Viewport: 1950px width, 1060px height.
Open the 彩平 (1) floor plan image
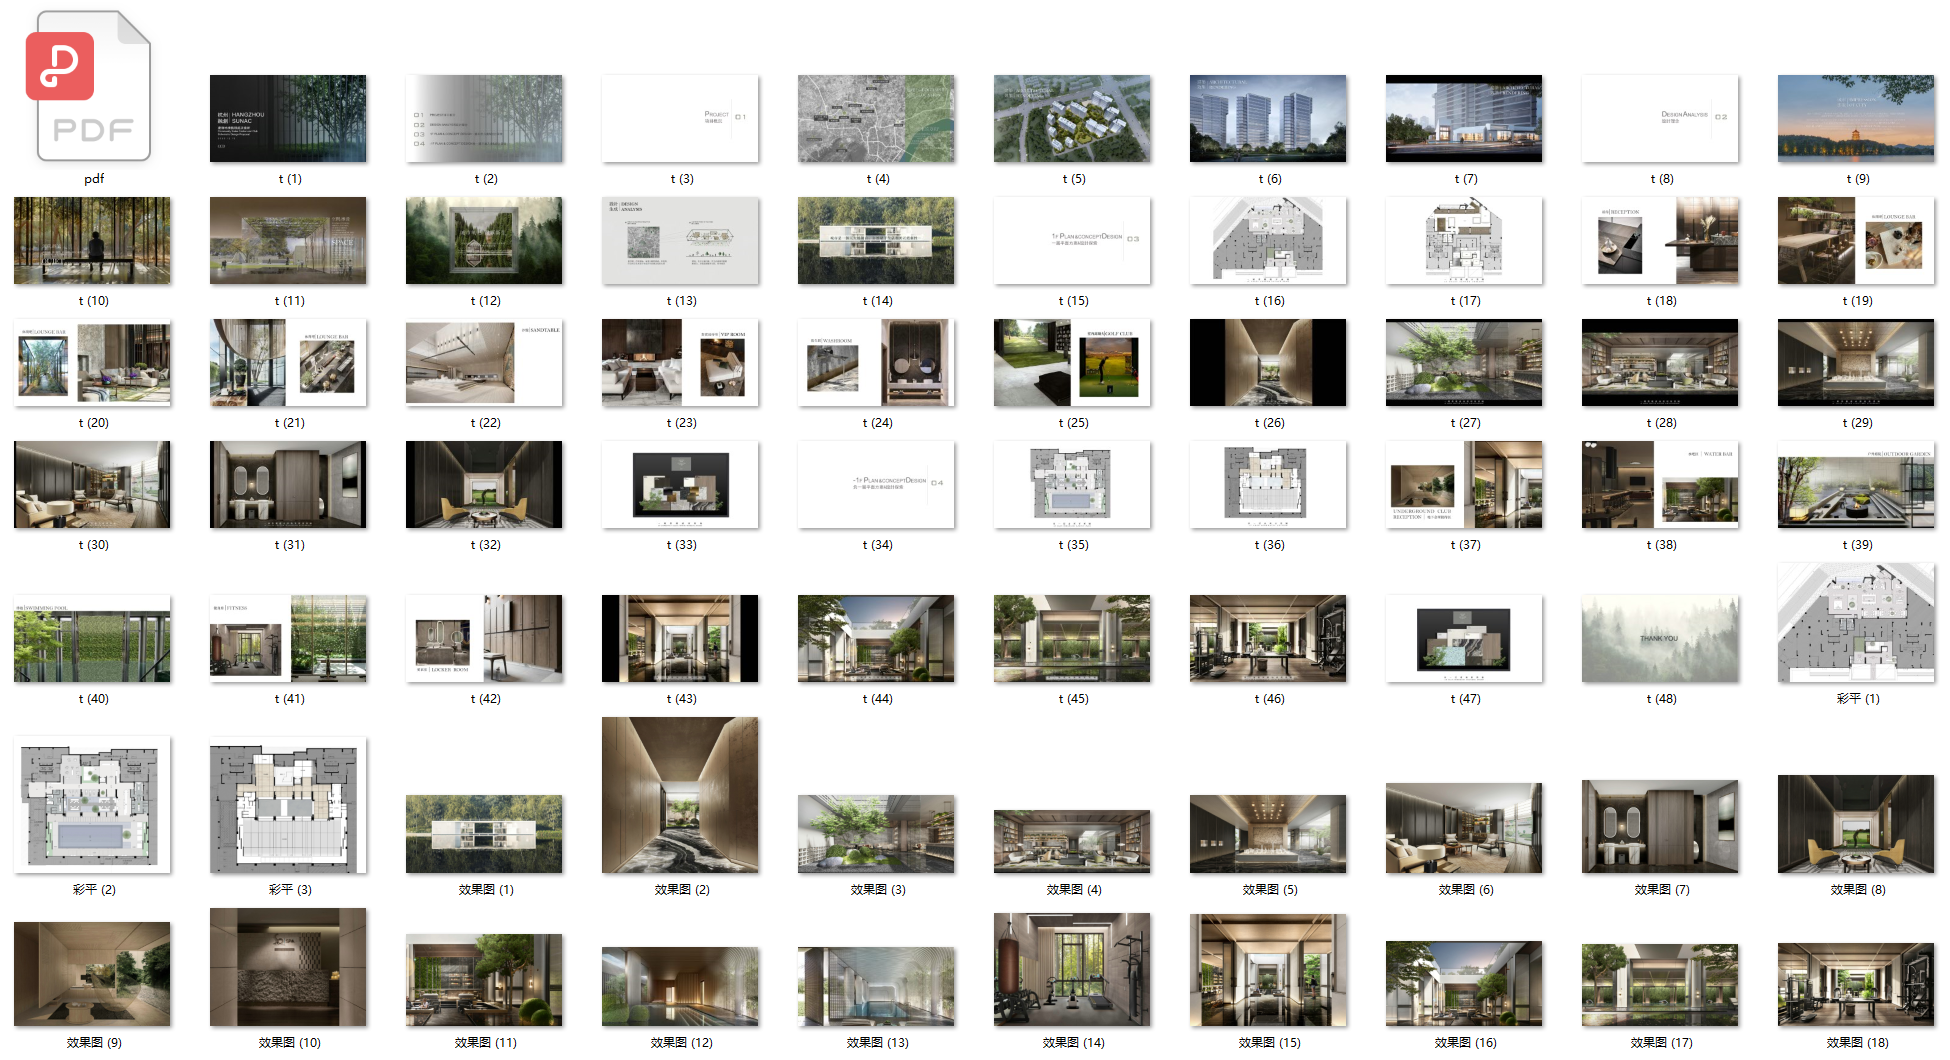(1856, 623)
